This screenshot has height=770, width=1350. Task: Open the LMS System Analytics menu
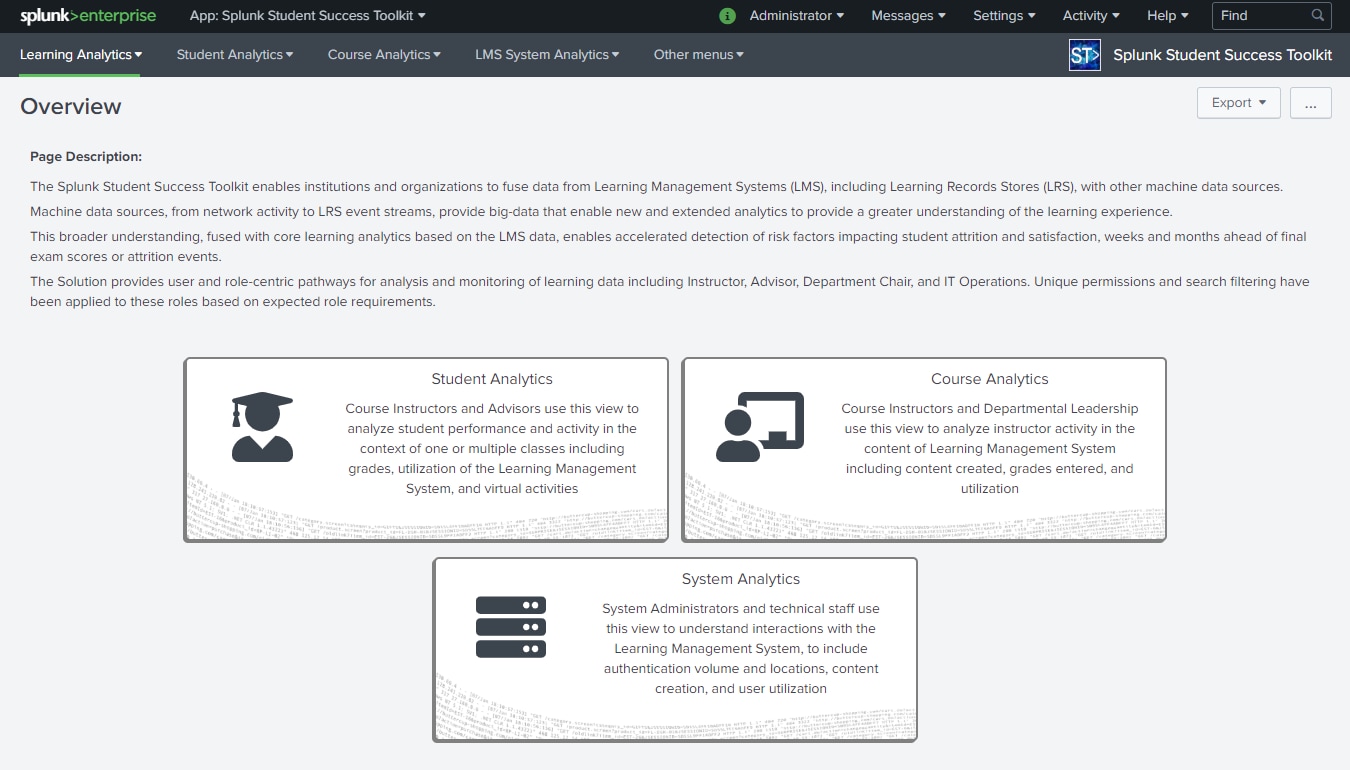[x=547, y=55]
